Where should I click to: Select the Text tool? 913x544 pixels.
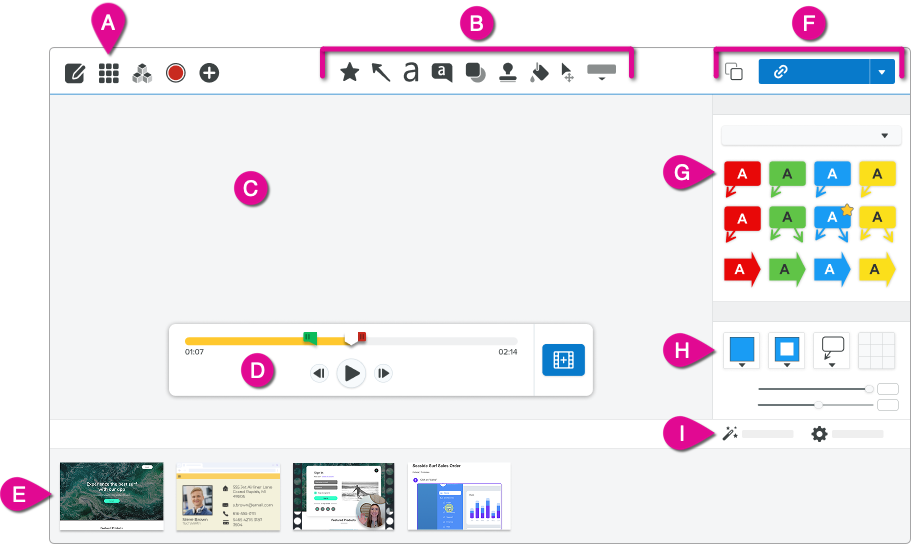pyautogui.click(x=411, y=72)
